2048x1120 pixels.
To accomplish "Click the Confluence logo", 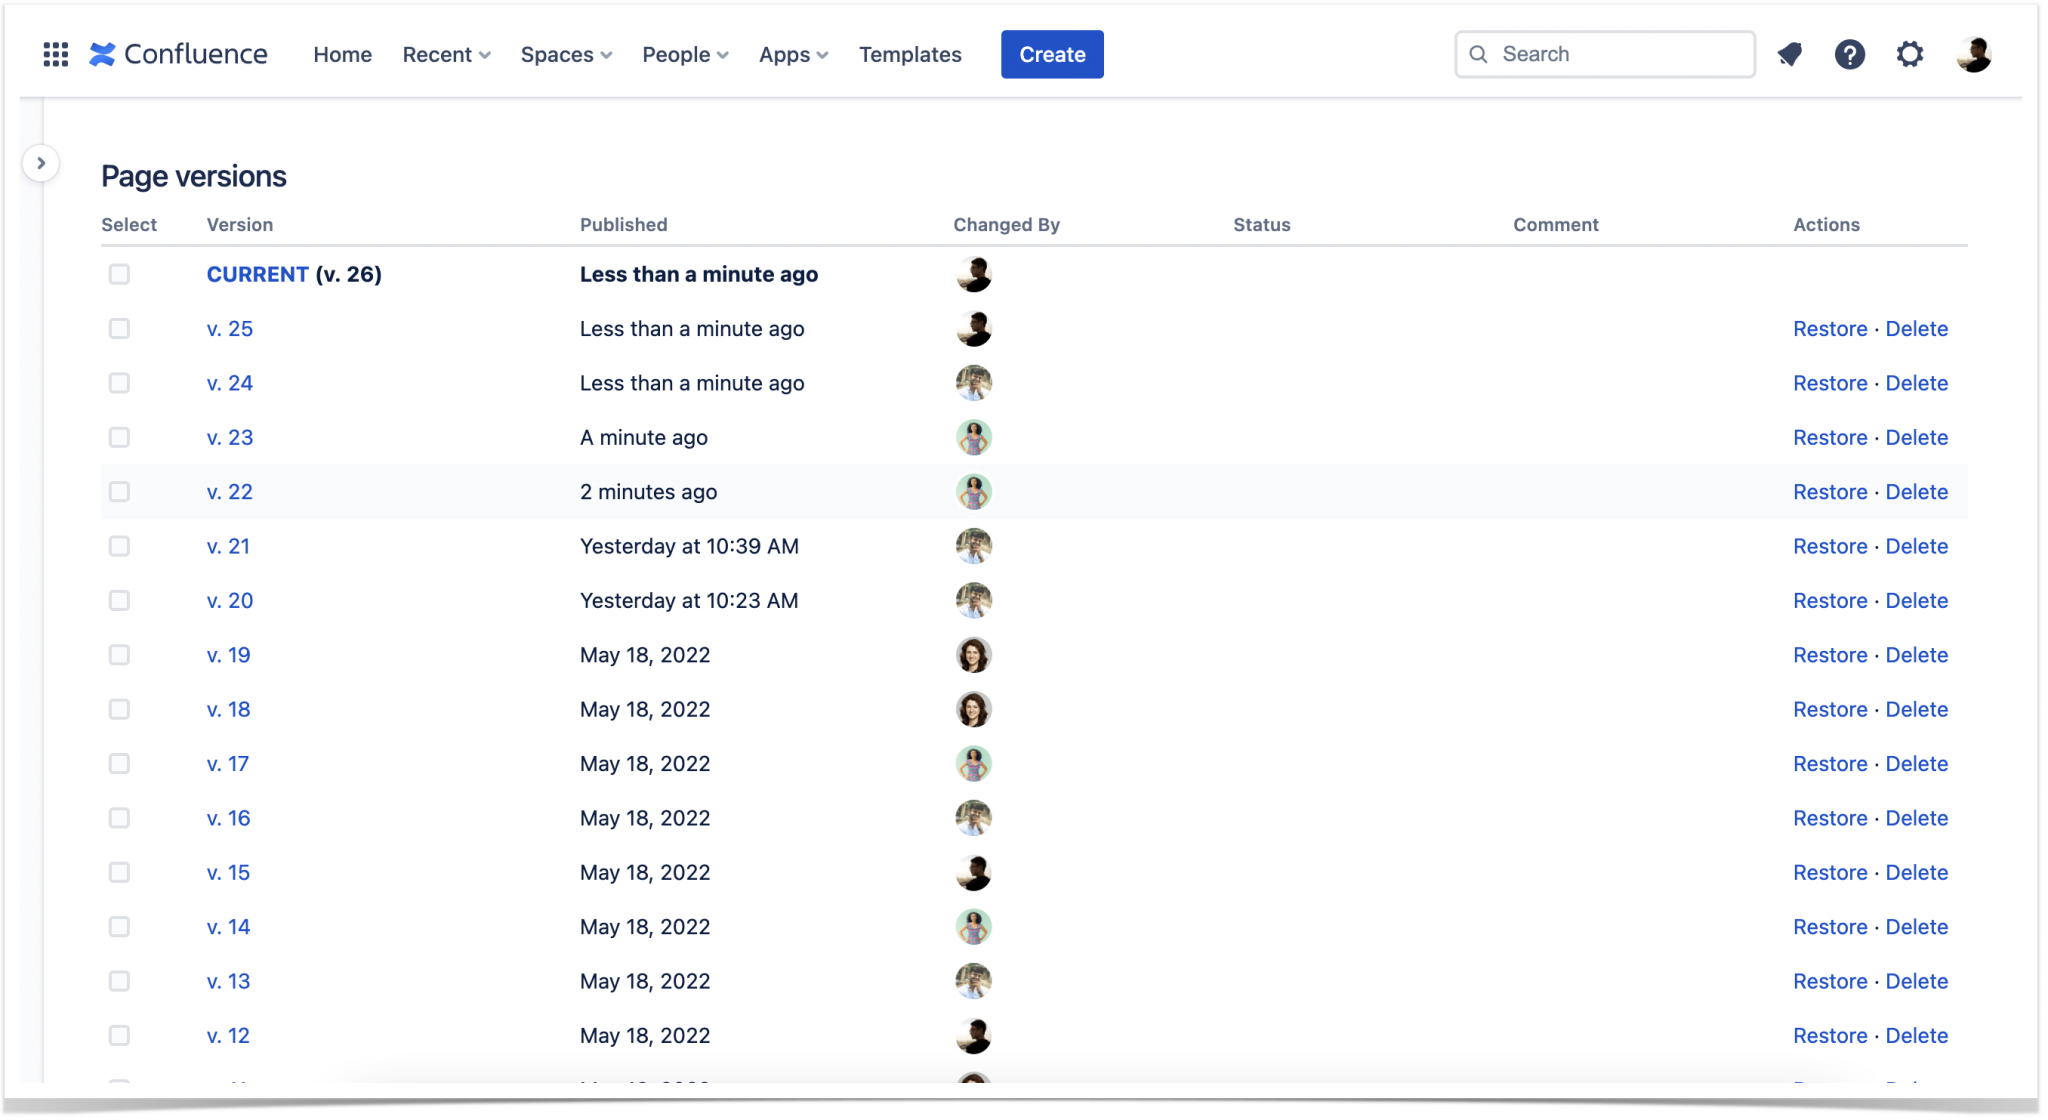I will click(x=178, y=54).
